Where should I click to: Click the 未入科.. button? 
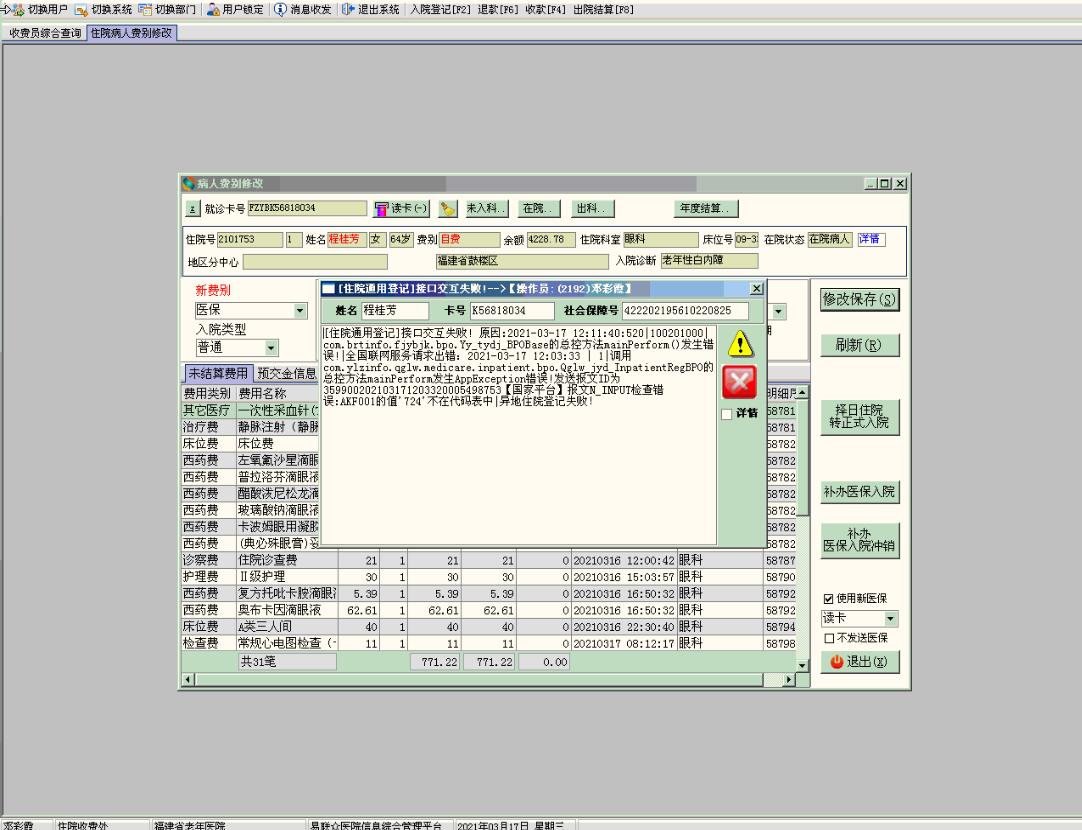click(486, 208)
